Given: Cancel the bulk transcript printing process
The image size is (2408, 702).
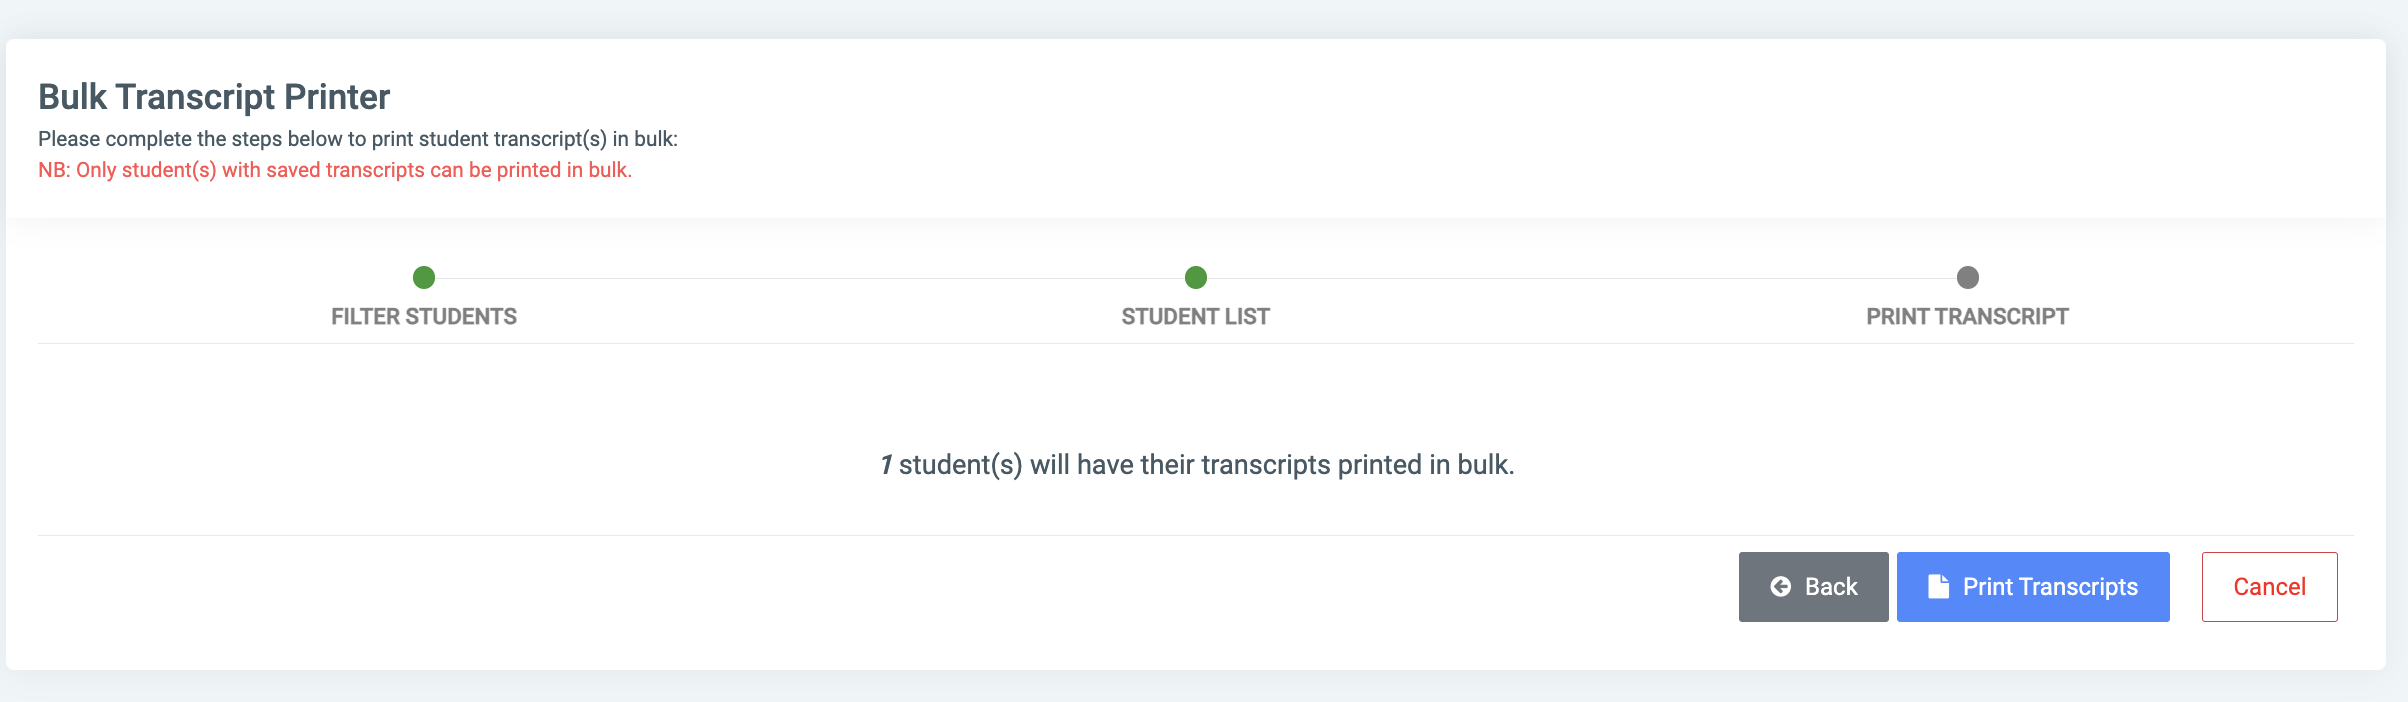Looking at the screenshot, I should (x=2269, y=587).
